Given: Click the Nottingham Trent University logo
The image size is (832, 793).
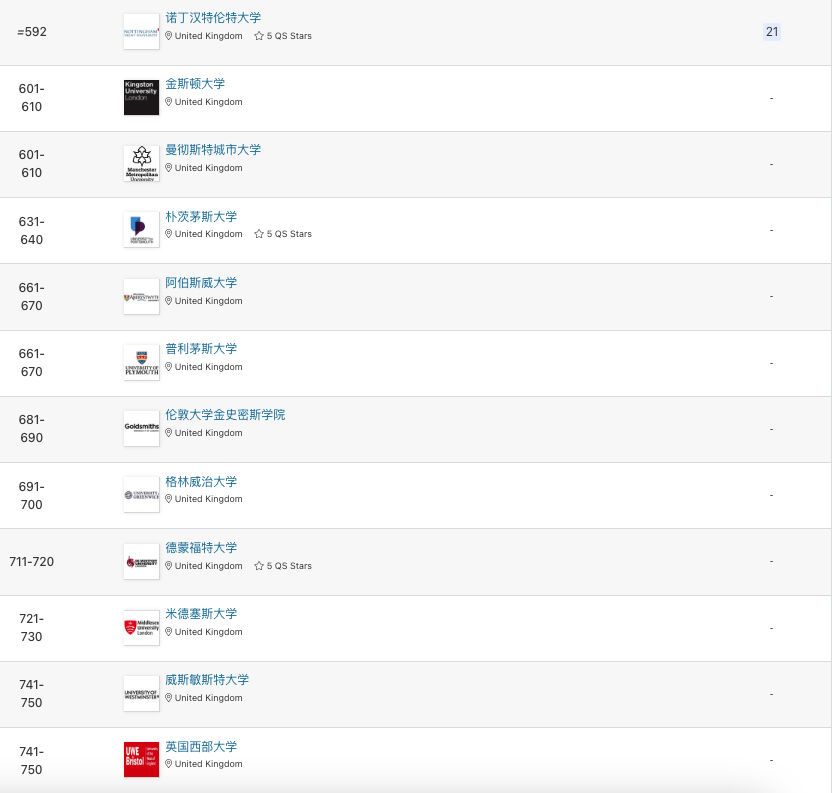Looking at the screenshot, I should [141, 32].
